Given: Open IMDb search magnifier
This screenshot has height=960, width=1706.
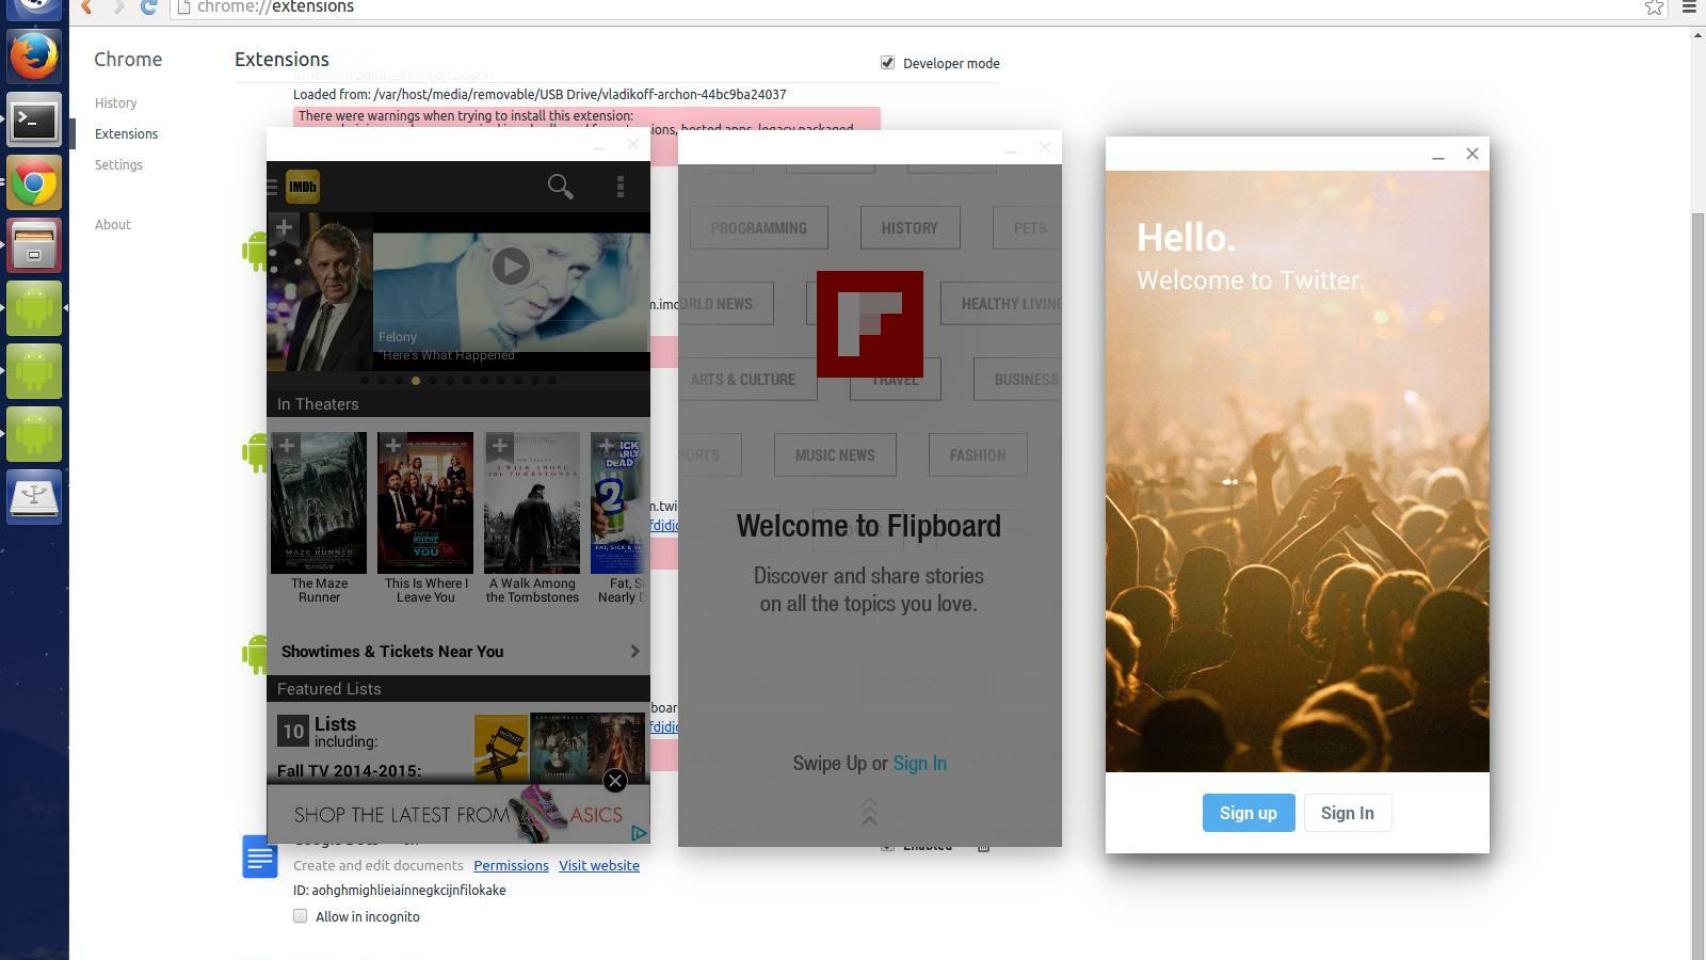Looking at the screenshot, I should pyautogui.click(x=560, y=186).
